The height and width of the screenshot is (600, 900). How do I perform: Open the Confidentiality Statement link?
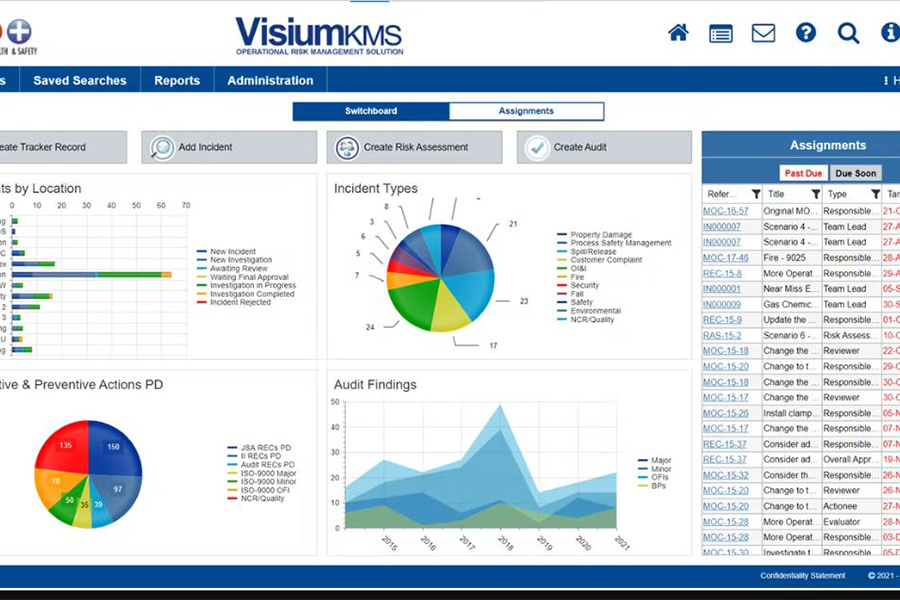tap(802, 575)
